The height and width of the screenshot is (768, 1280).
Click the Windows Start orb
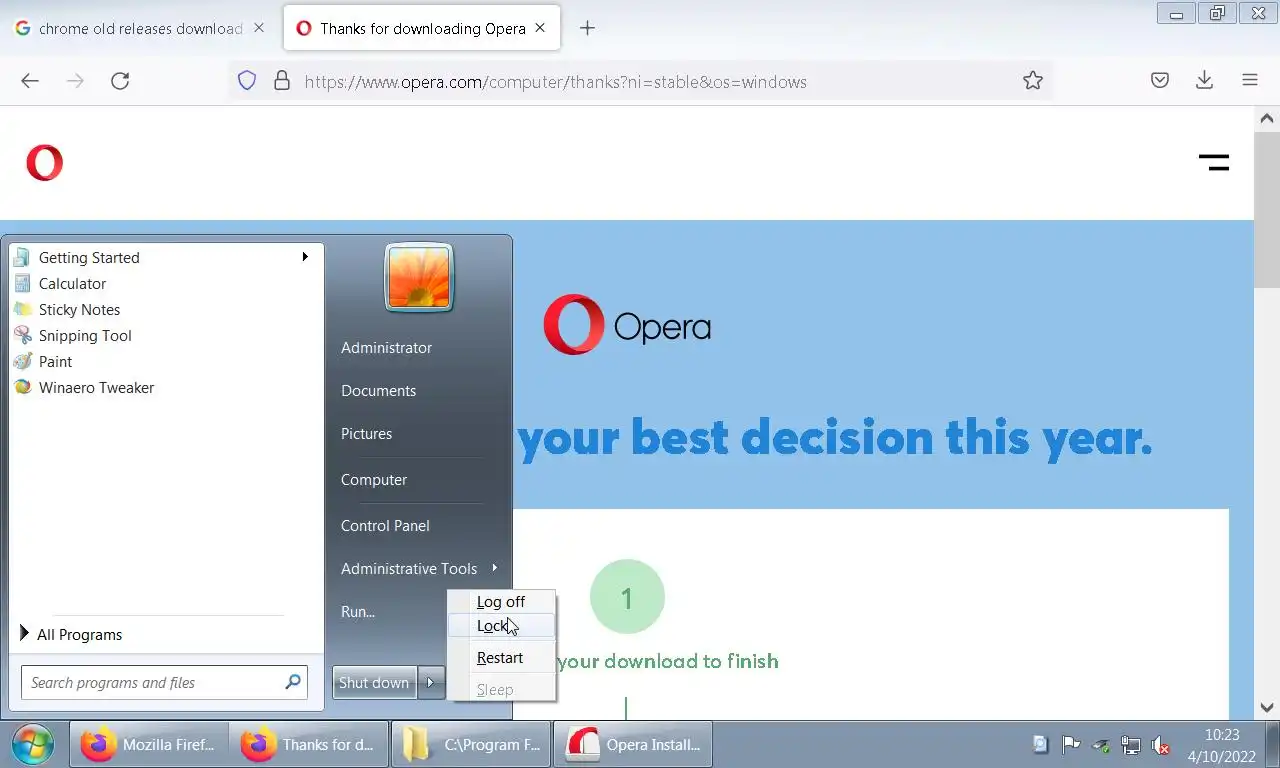tap(32, 744)
